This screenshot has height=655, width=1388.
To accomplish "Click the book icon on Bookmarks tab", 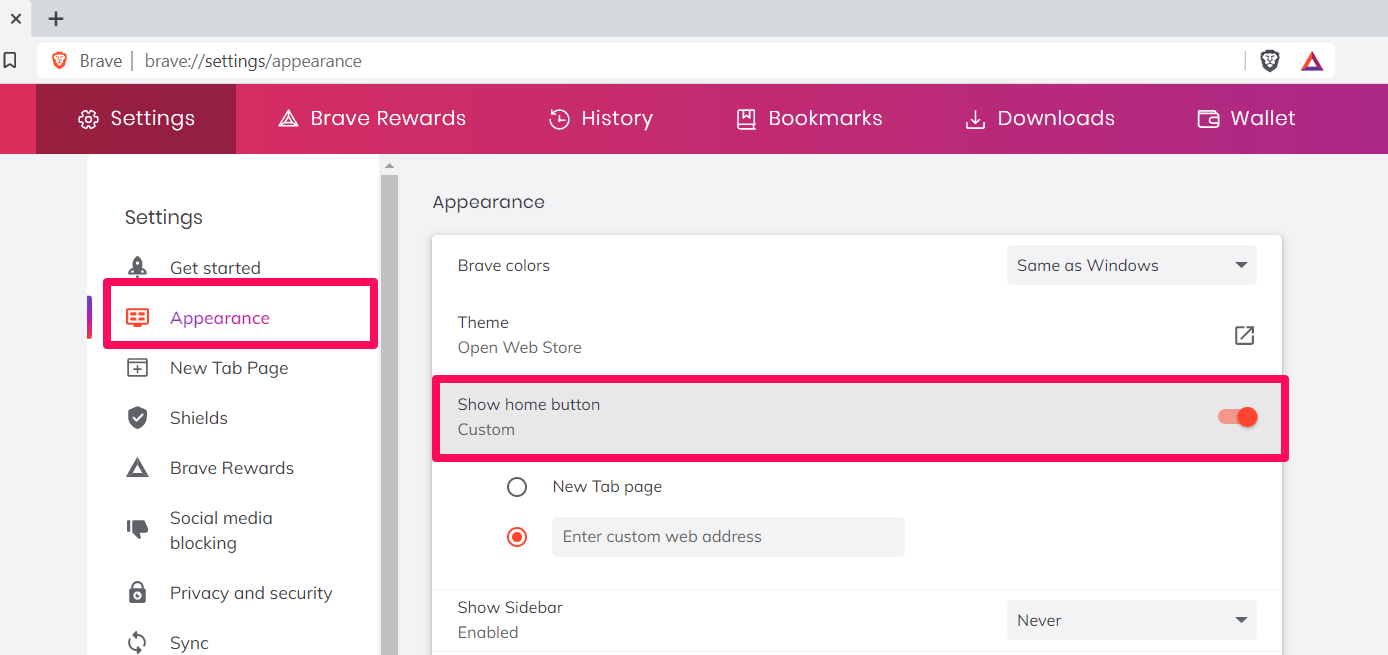I will click(x=746, y=119).
